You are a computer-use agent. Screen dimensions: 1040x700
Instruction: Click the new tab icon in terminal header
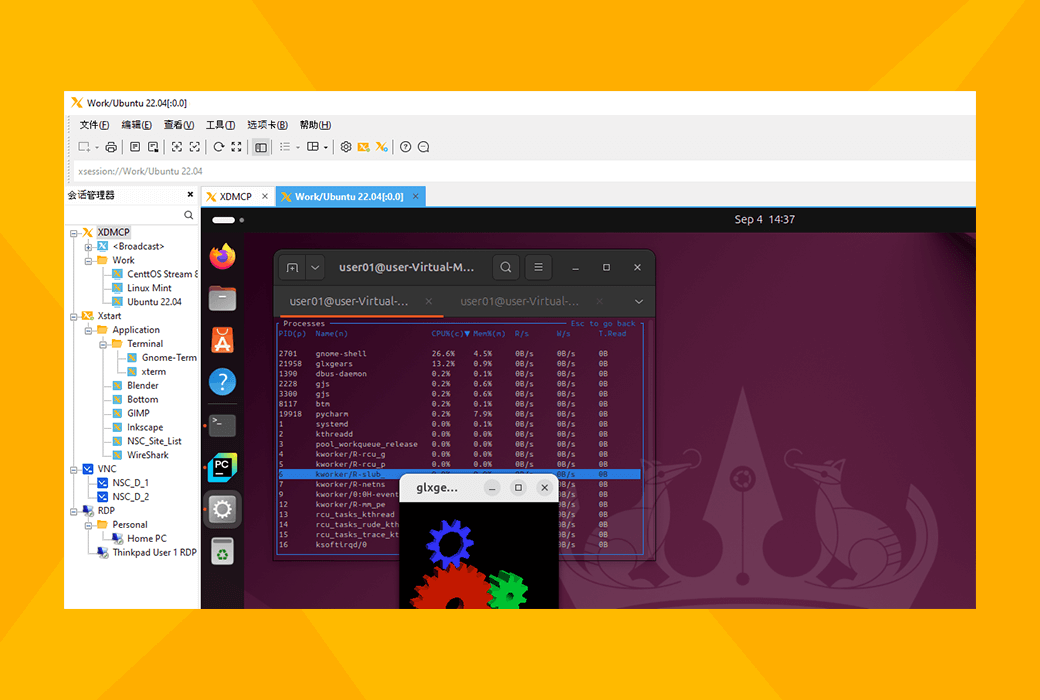(292, 268)
